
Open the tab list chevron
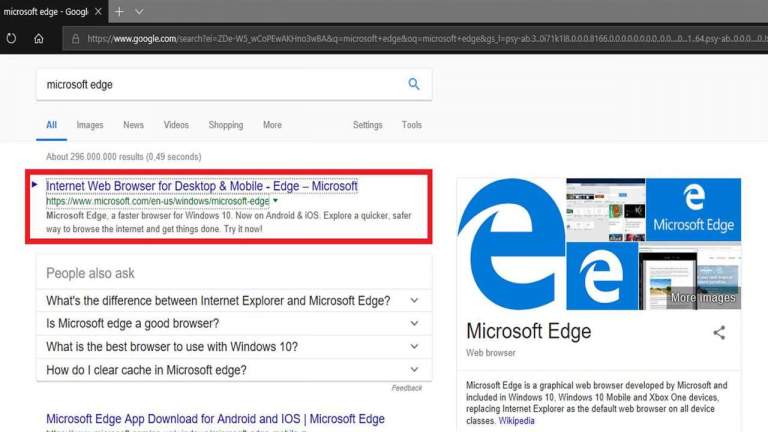[139, 11]
